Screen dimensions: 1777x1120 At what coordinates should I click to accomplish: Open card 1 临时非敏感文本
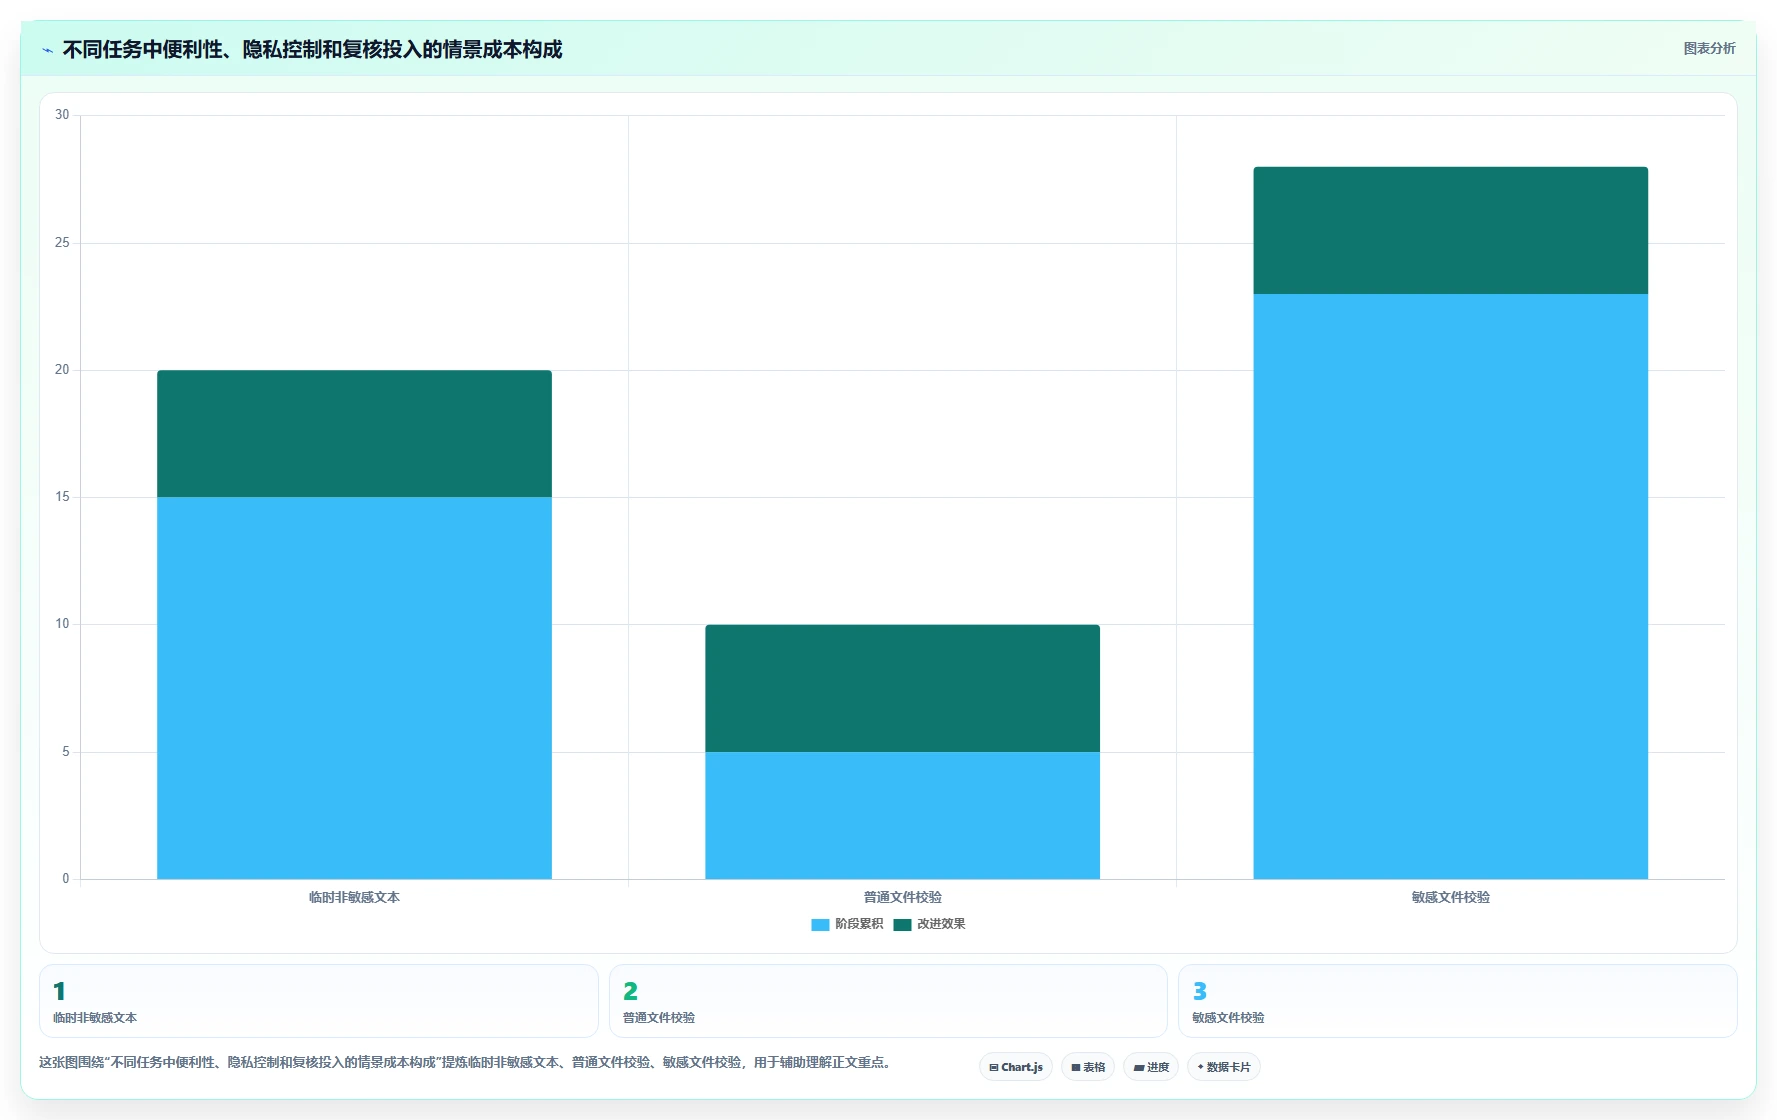[x=318, y=1001]
